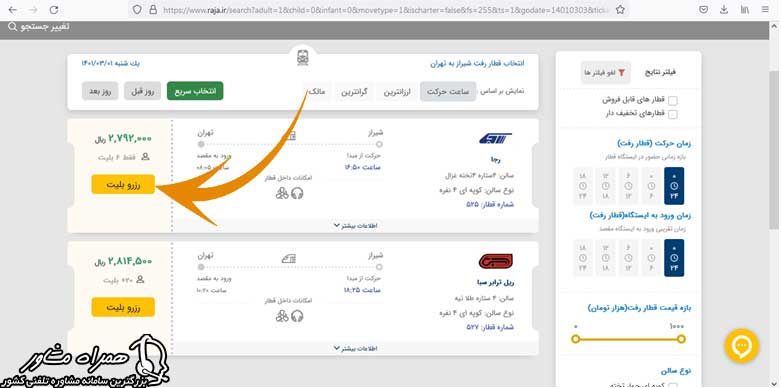781x388 pixels.
Task: Click the رجا company logo on train 525
Action: coord(495,138)
